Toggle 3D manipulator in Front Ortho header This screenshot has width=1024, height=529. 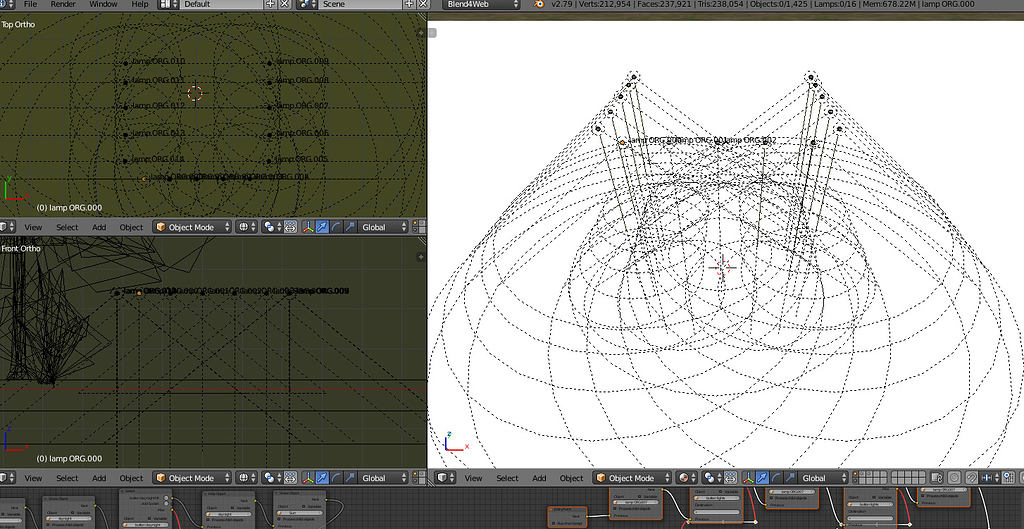308,478
